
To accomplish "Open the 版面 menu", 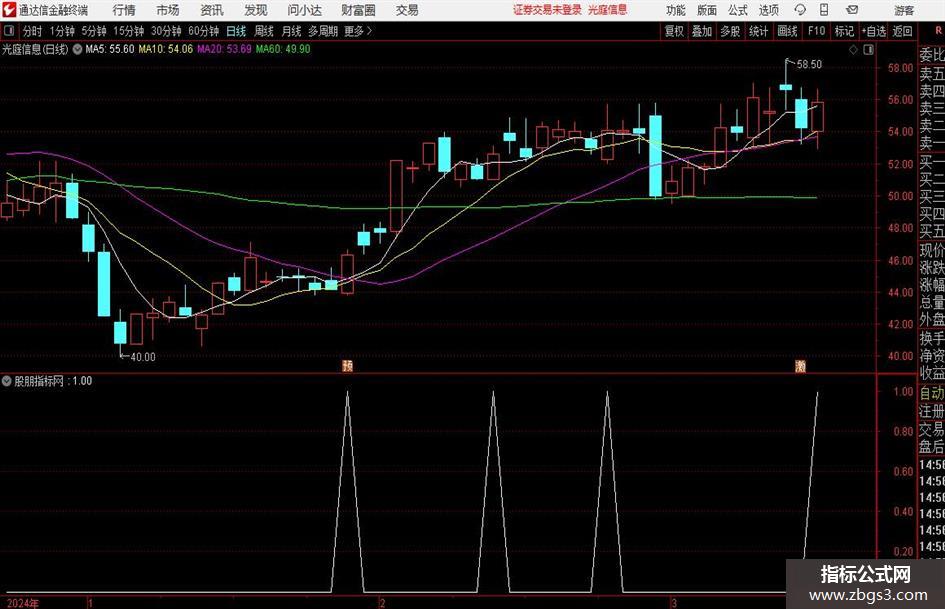I will (x=706, y=10).
